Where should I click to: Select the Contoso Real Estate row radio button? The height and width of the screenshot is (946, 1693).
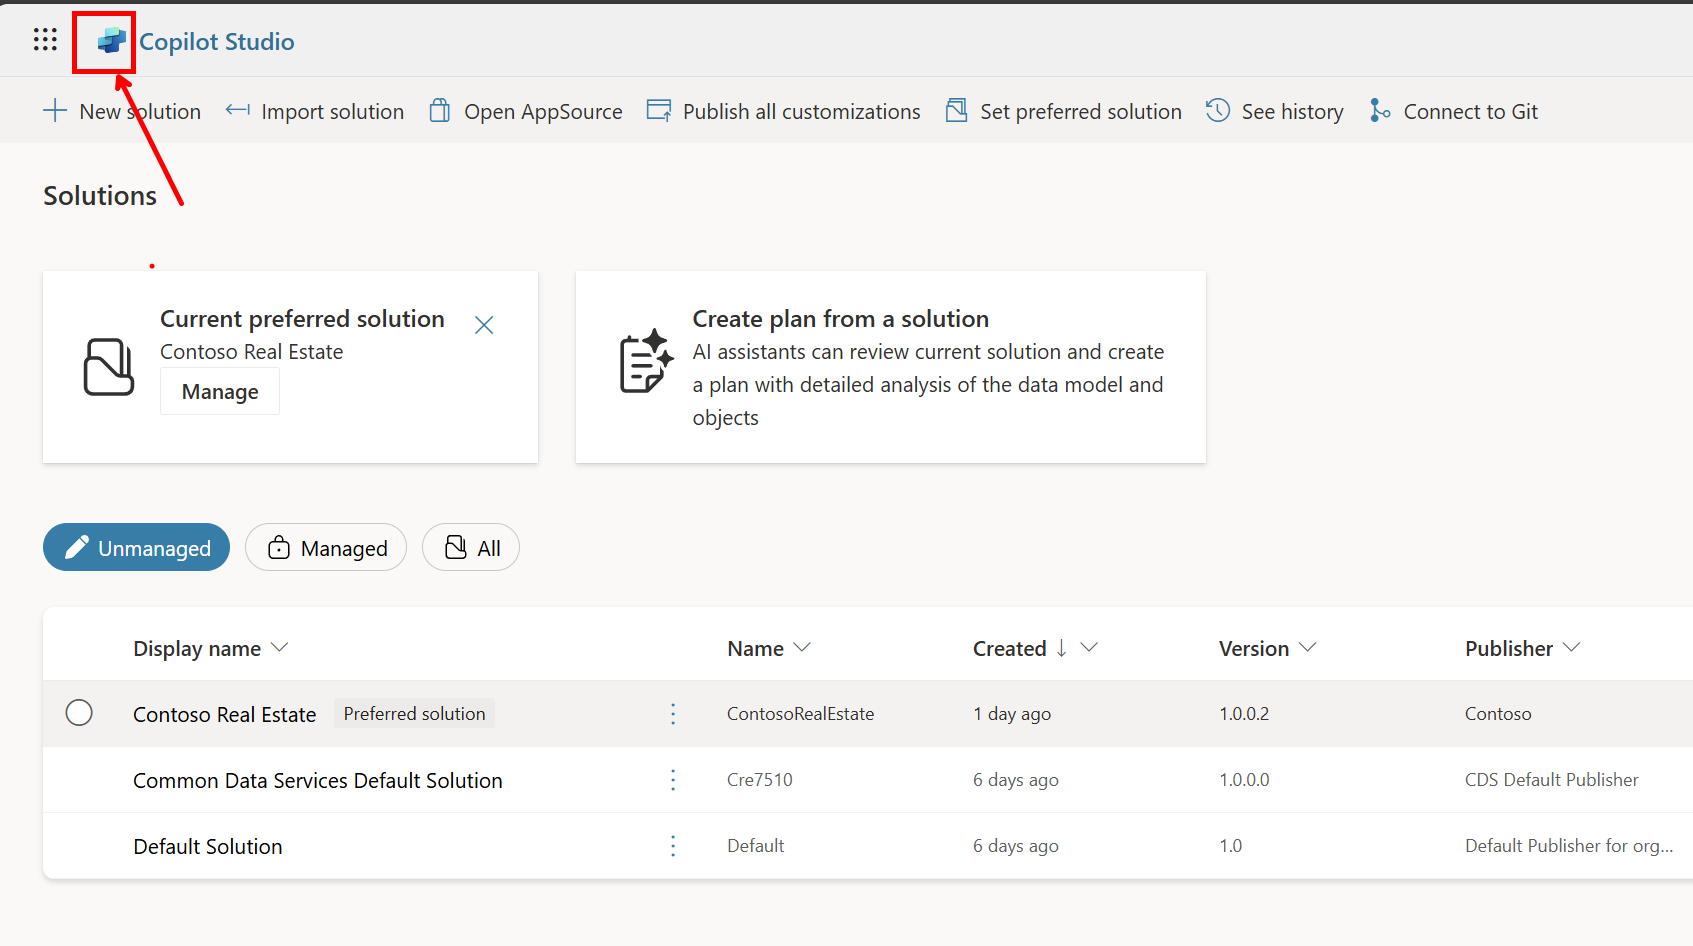coord(79,713)
